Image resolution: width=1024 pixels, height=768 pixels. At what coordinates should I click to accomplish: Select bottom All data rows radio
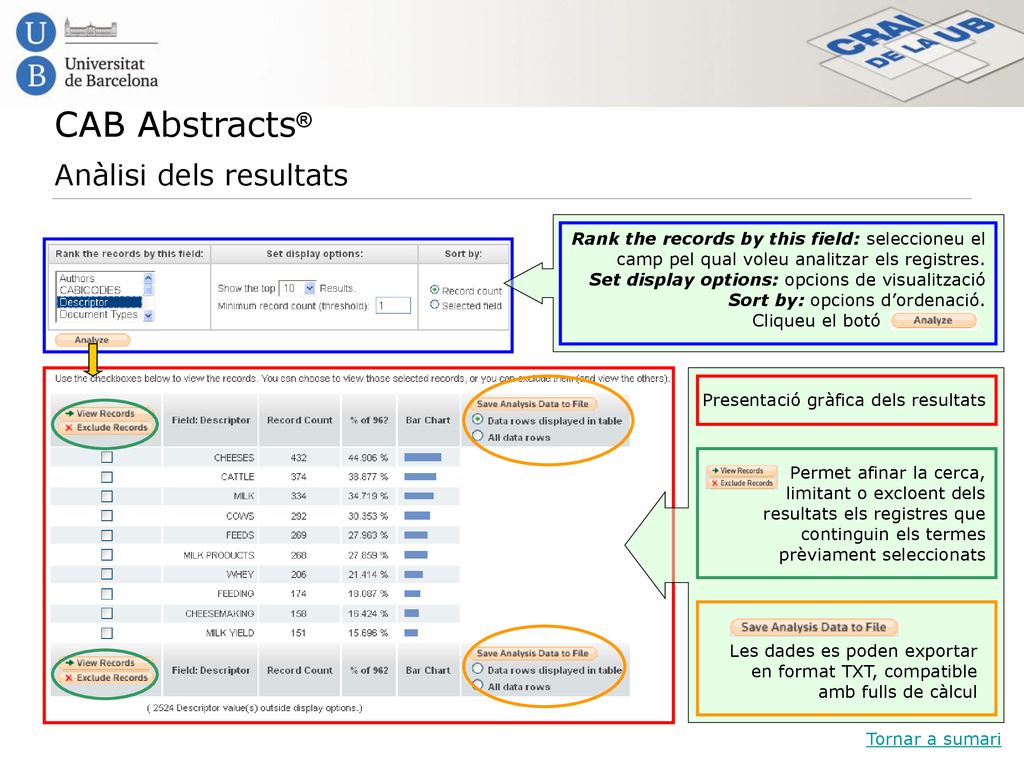click(x=477, y=685)
